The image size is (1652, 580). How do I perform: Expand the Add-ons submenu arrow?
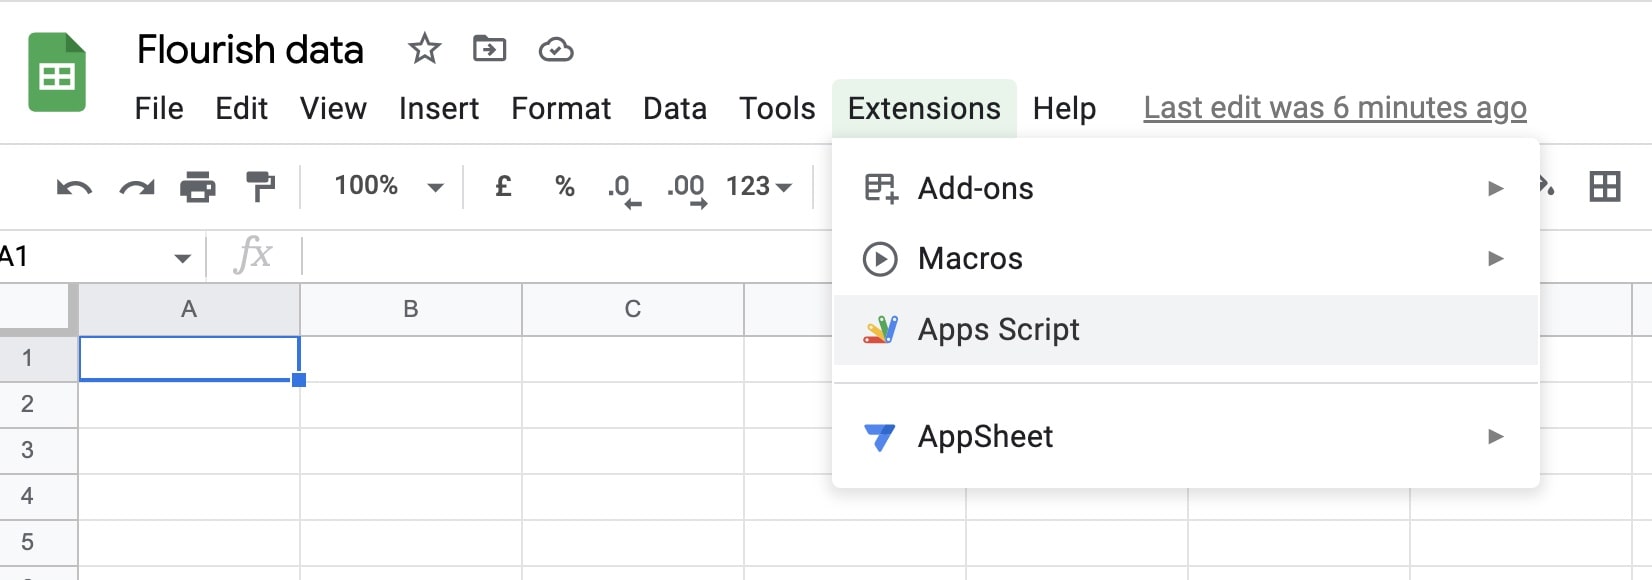pos(1496,188)
